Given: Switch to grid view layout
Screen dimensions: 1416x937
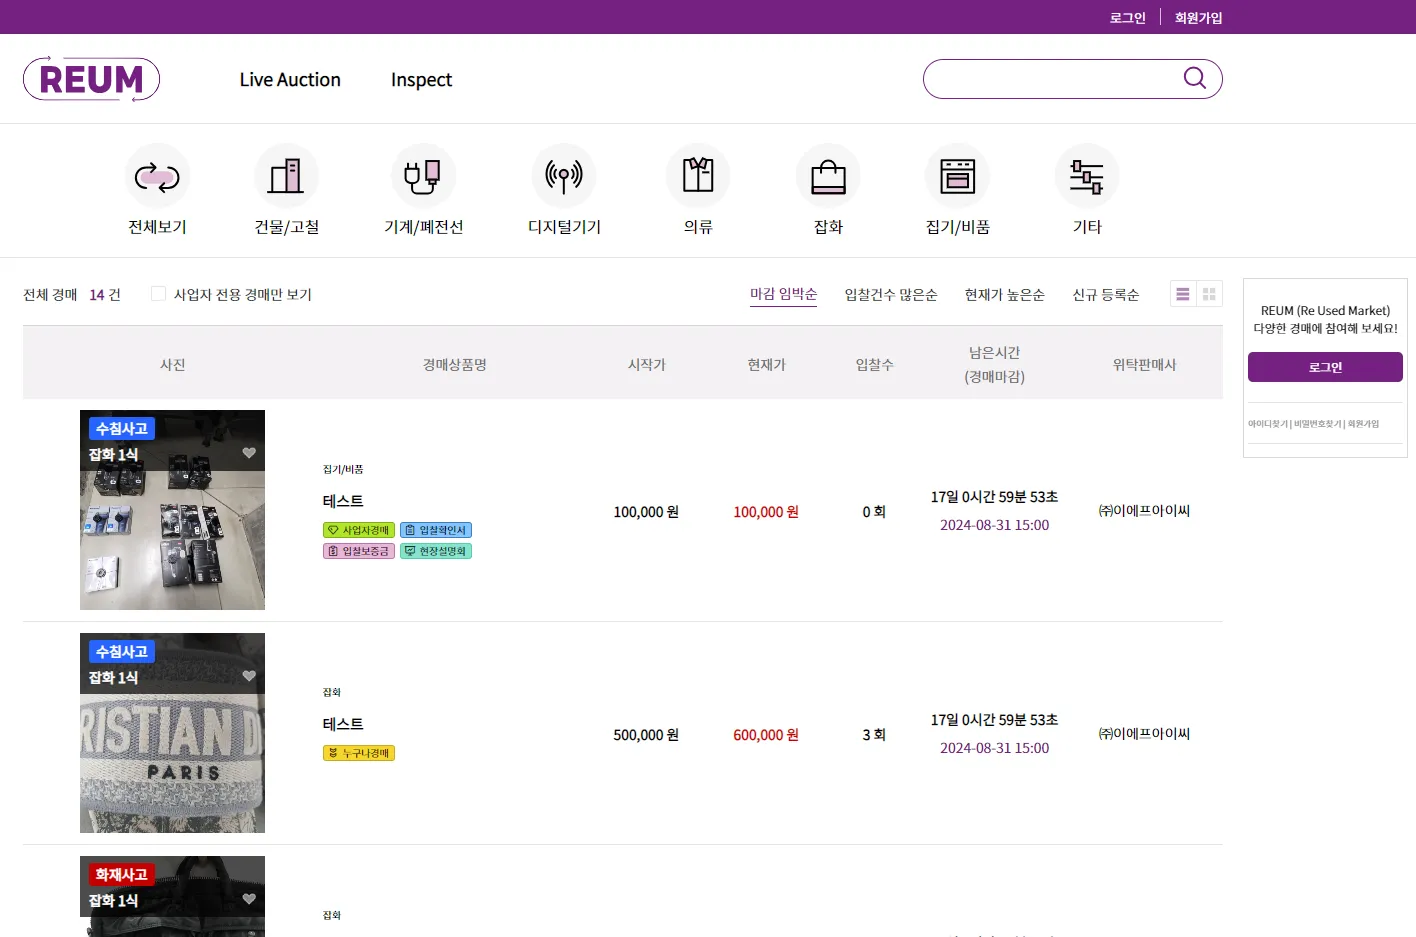Looking at the screenshot, I should pyautogui.click(x=1209, y=294).
